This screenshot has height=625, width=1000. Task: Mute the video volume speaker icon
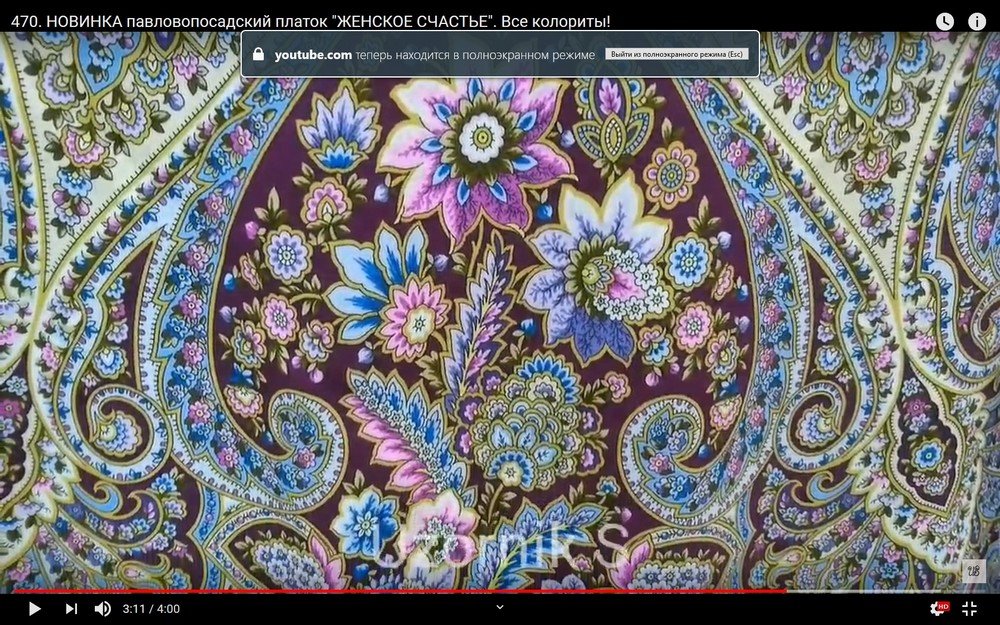102,608
